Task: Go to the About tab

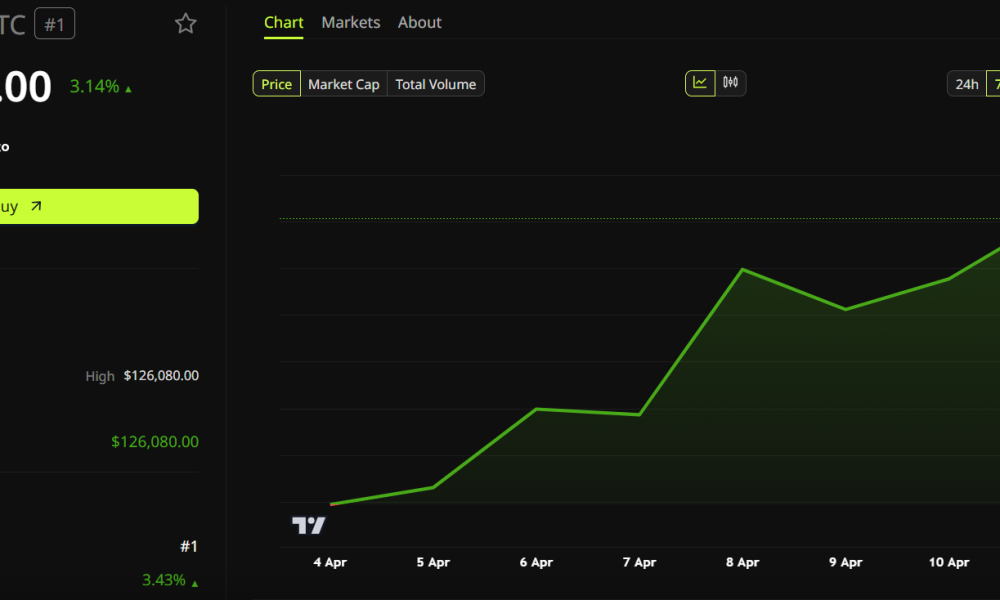Action: click(420, 22)
